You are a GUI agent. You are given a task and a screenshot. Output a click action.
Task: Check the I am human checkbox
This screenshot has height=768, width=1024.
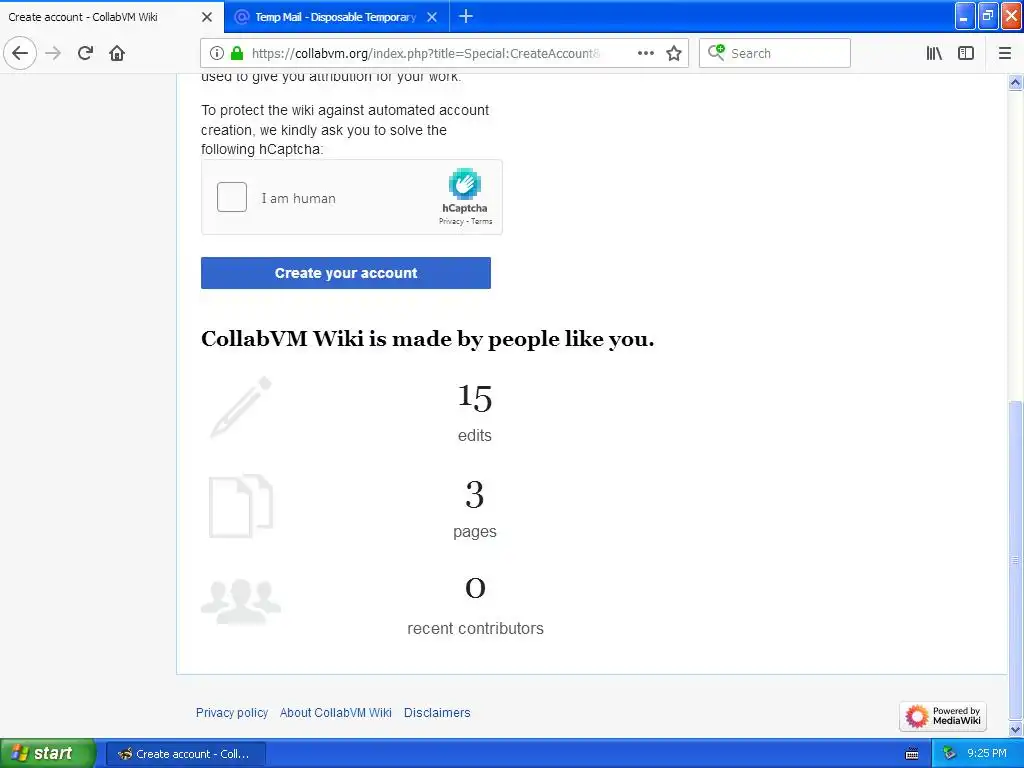click(x=232, y=197)
